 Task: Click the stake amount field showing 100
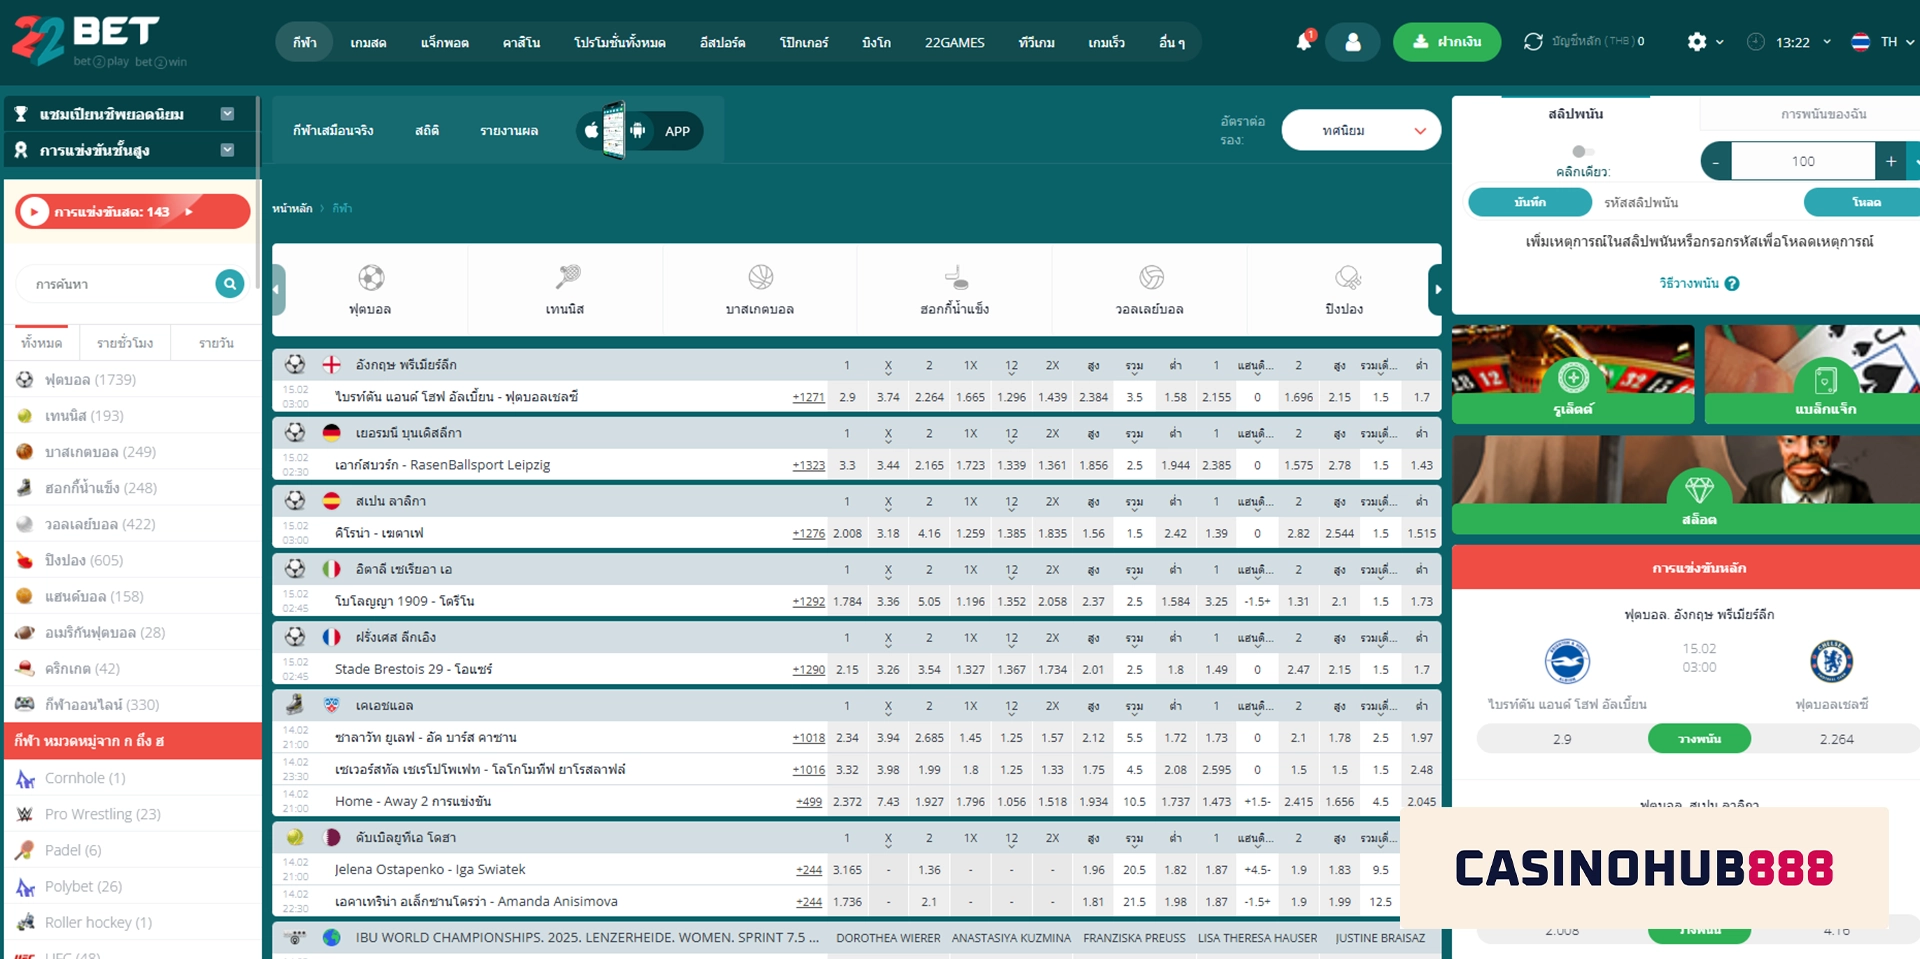pos(1803,161)
